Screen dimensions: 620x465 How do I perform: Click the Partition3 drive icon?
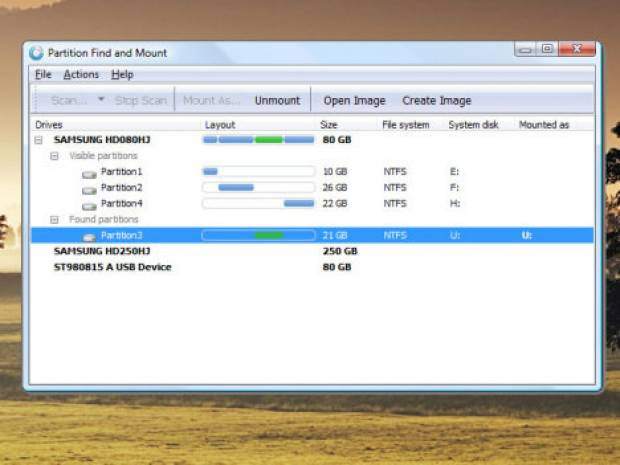[x=89, y=237]
